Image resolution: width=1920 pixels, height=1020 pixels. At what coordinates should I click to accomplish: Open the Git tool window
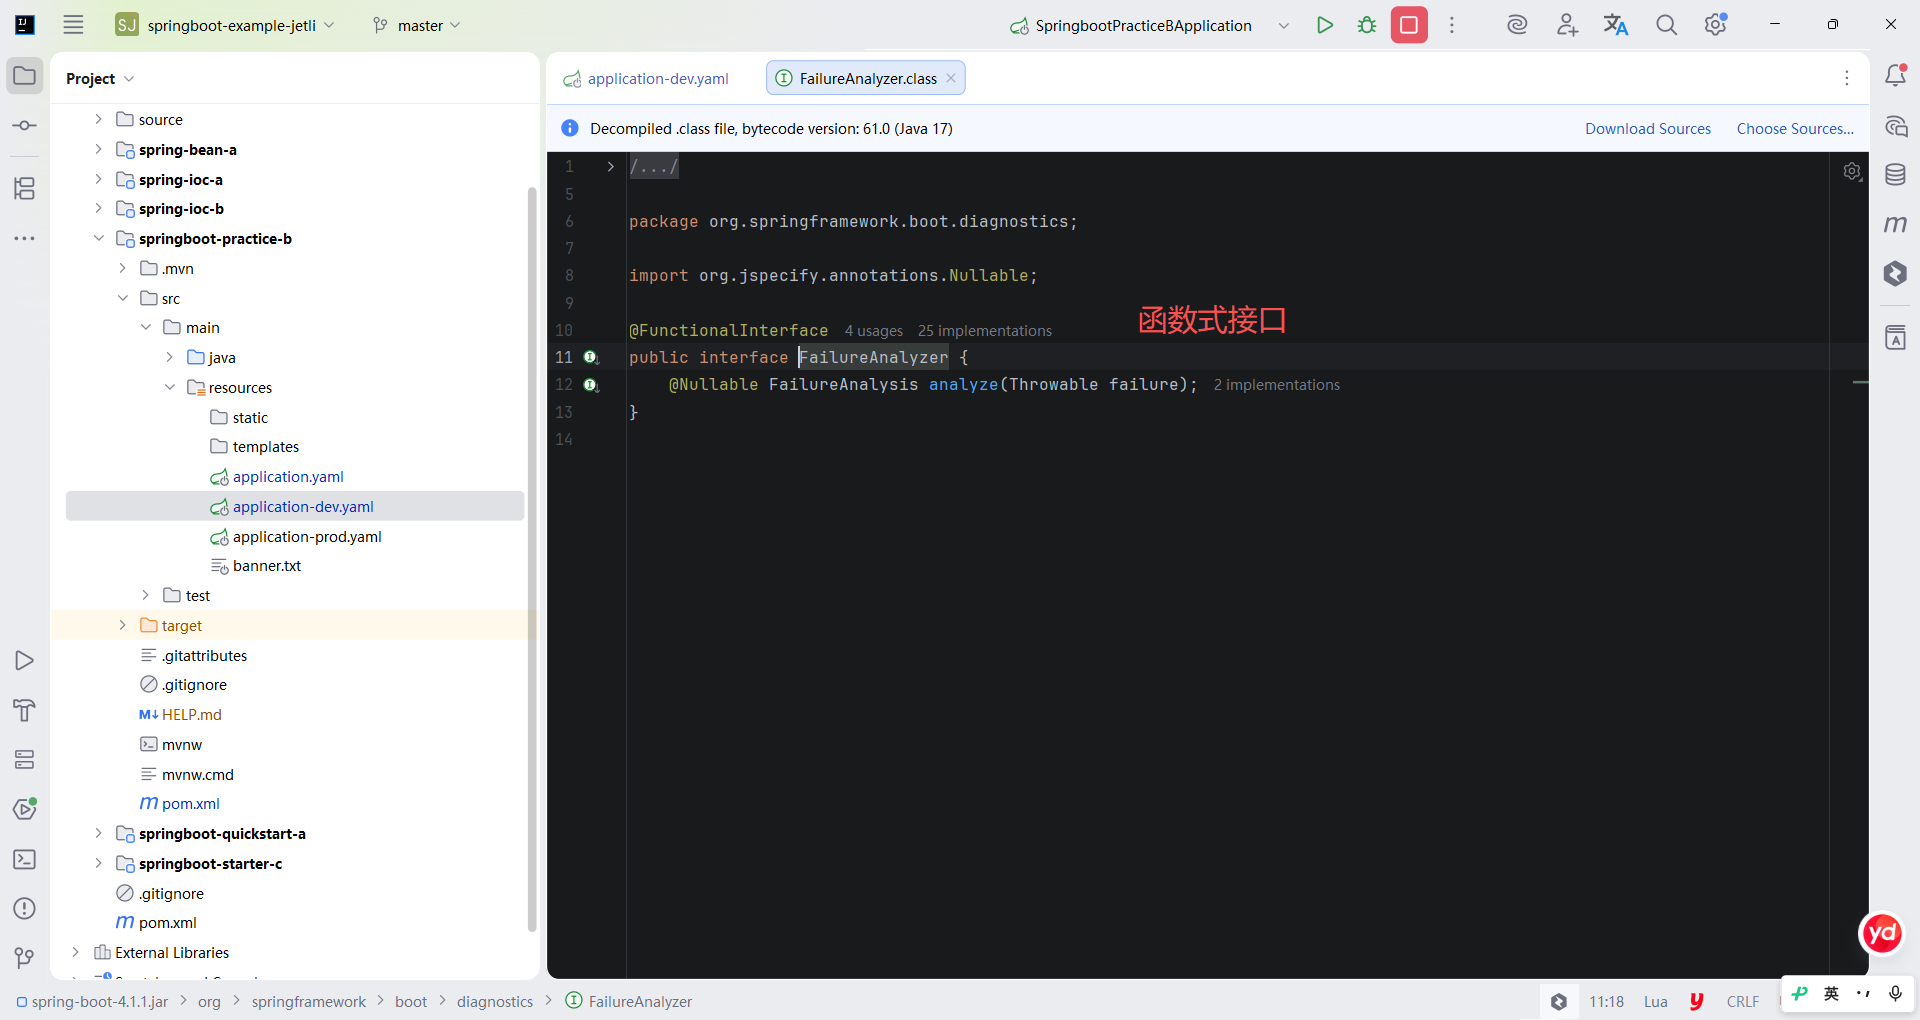(25, 958)
